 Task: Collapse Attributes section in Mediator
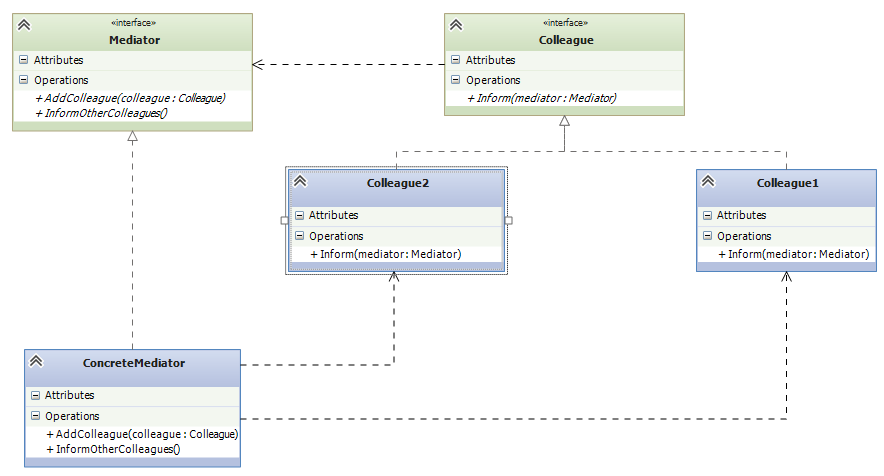24,60
